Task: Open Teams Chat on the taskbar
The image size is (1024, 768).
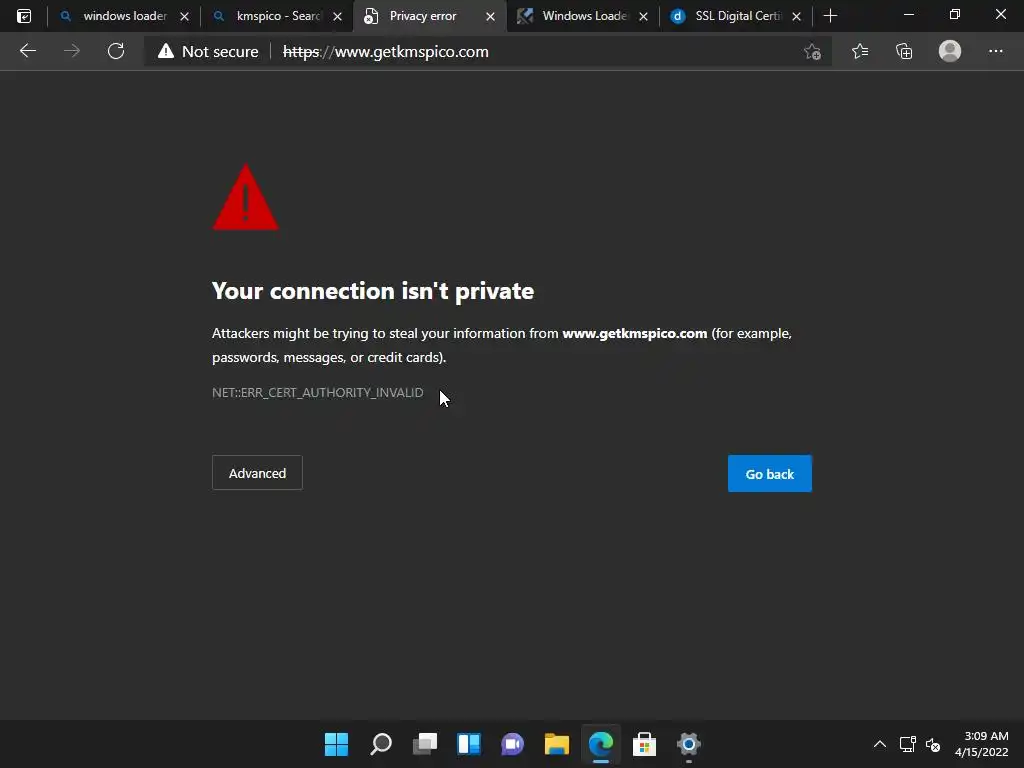Action: 513,744
